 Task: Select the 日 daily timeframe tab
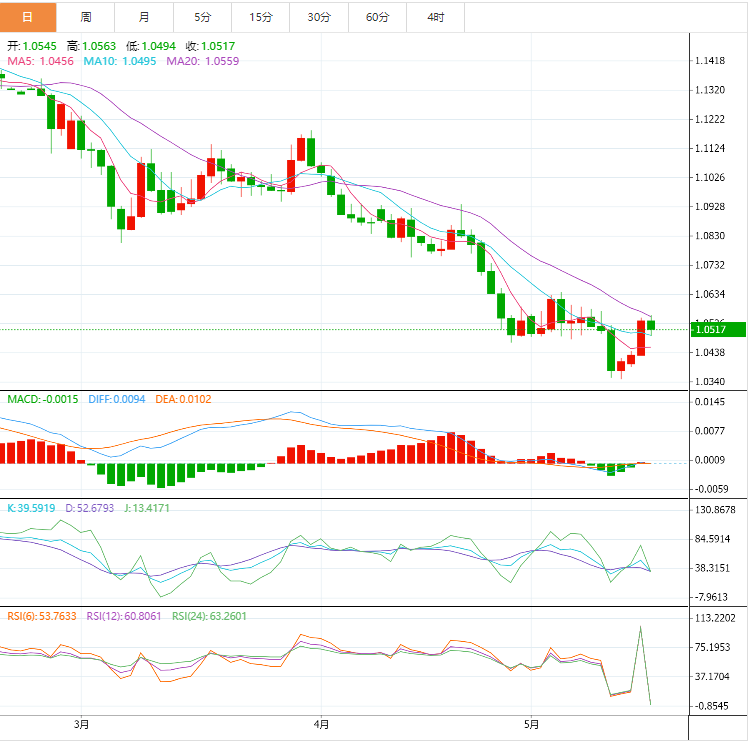[28, 17]
